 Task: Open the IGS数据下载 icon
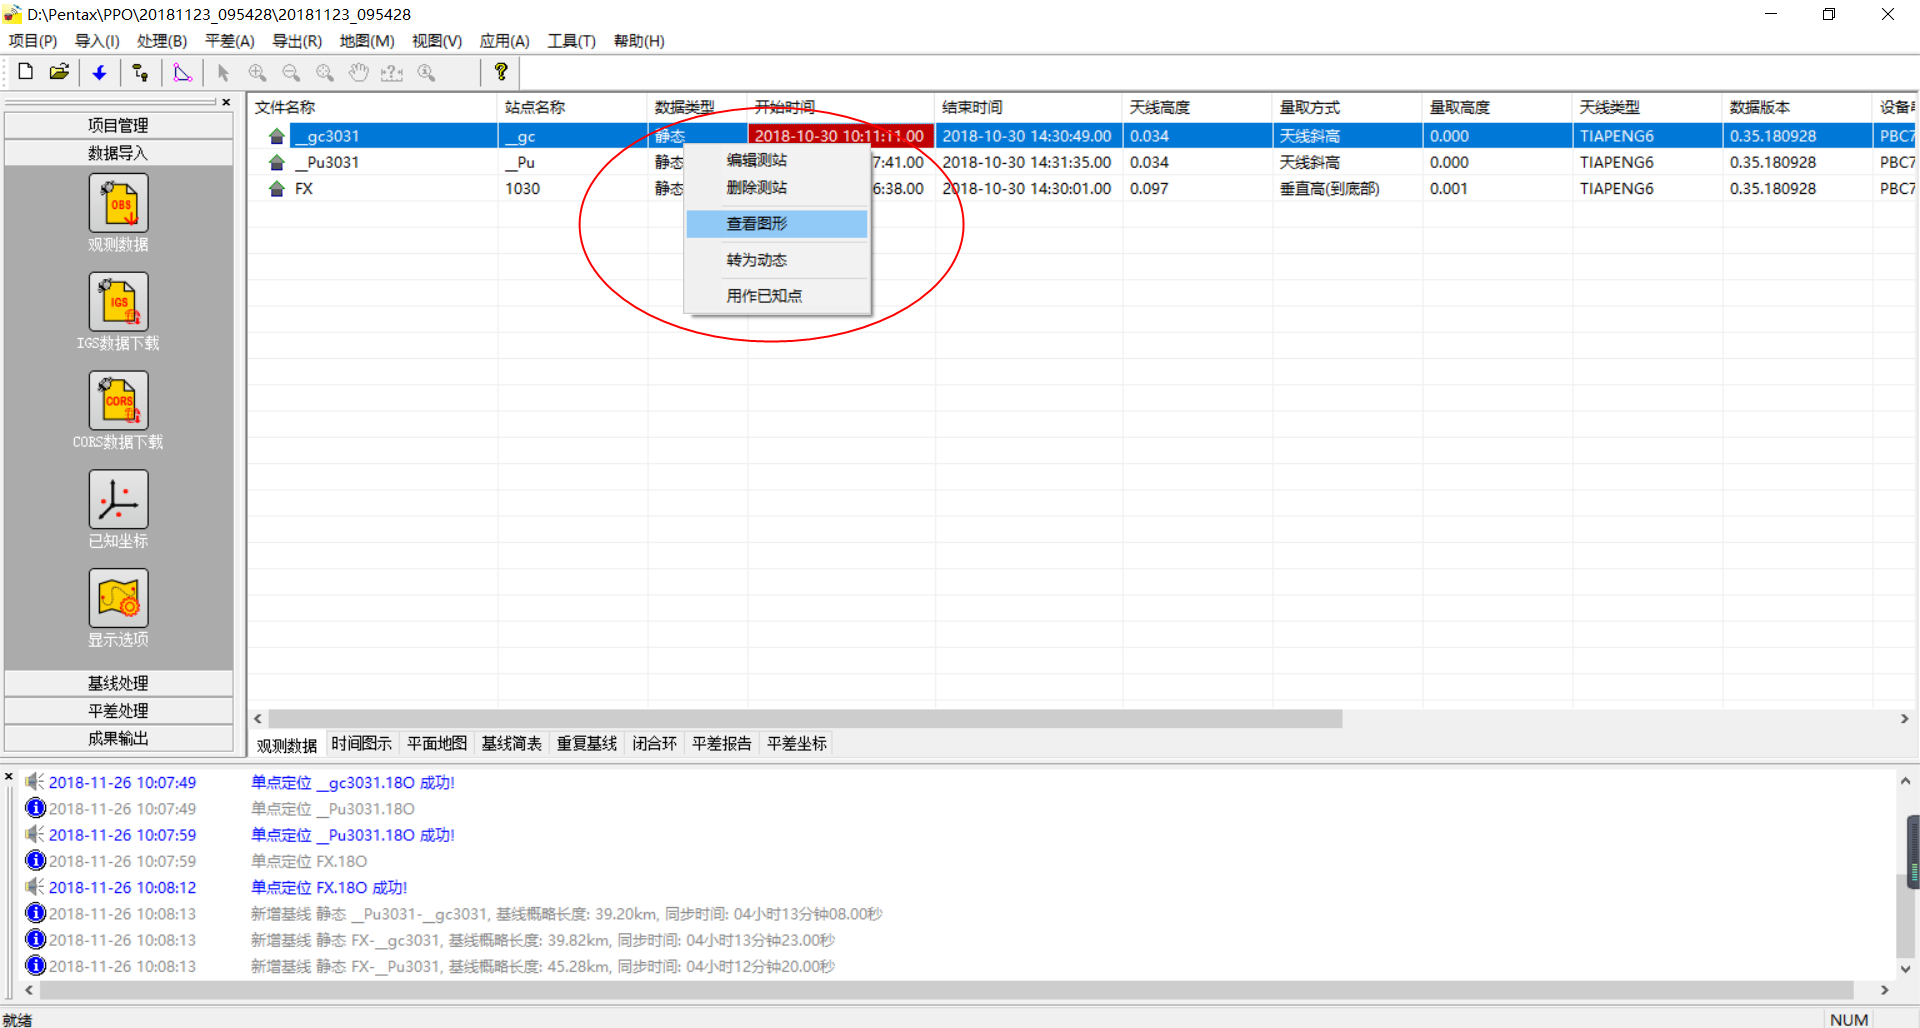[x=118, y=302]
